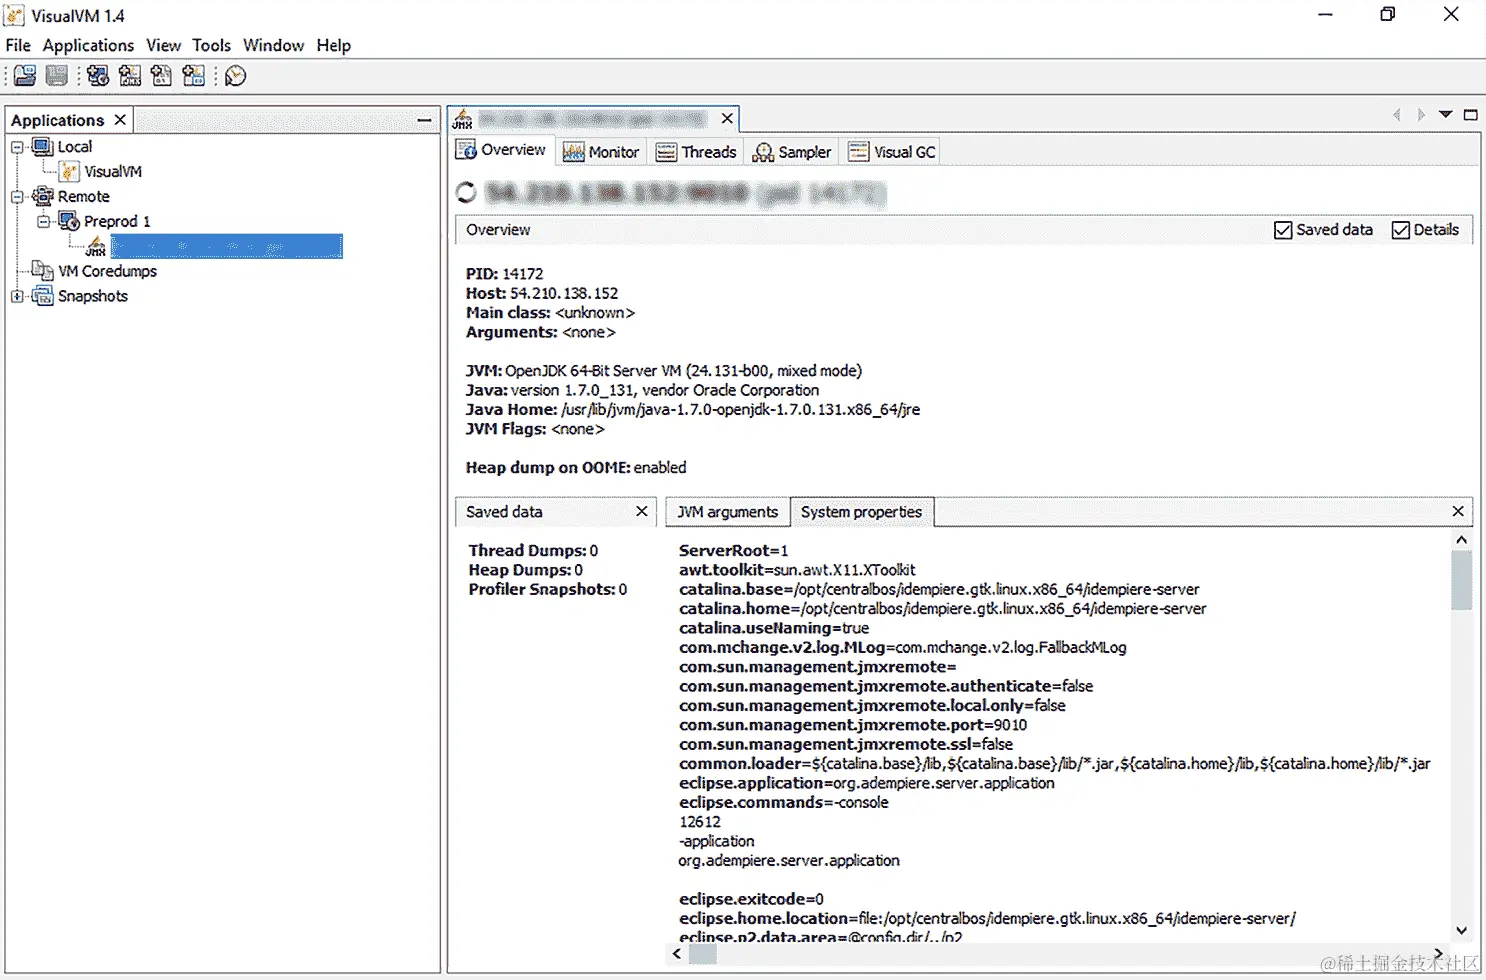Select the JVM arguments tab
This screenshot has width=1486, height=980.
click(727, 512)
